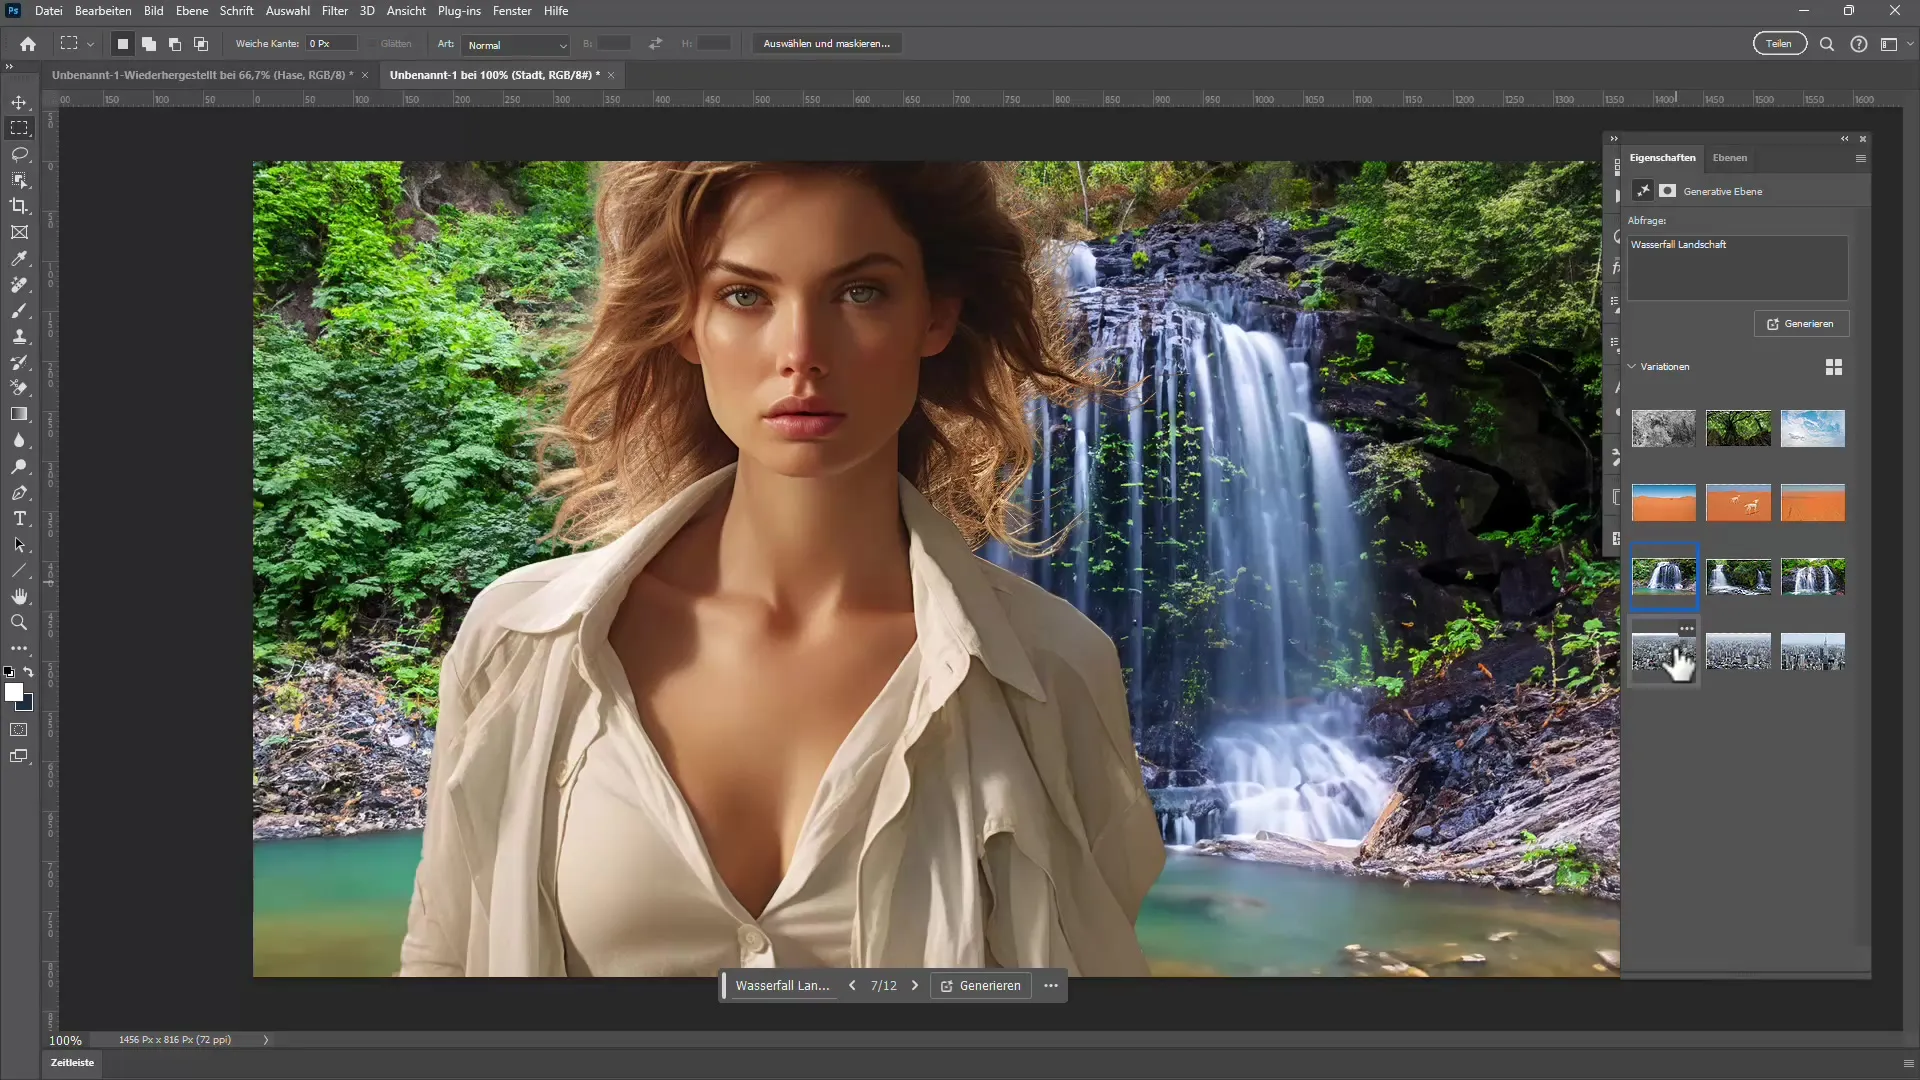The width and height of the screenshot is (1920, 1080).
Task: Select the Dodge tool
Action: [x=19, y=467]
